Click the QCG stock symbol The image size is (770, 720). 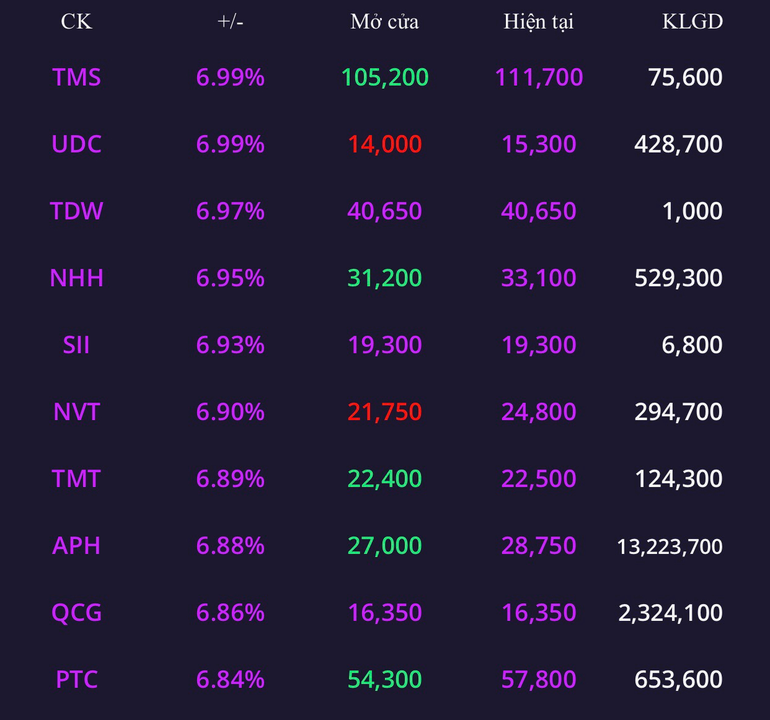(77, 612)
